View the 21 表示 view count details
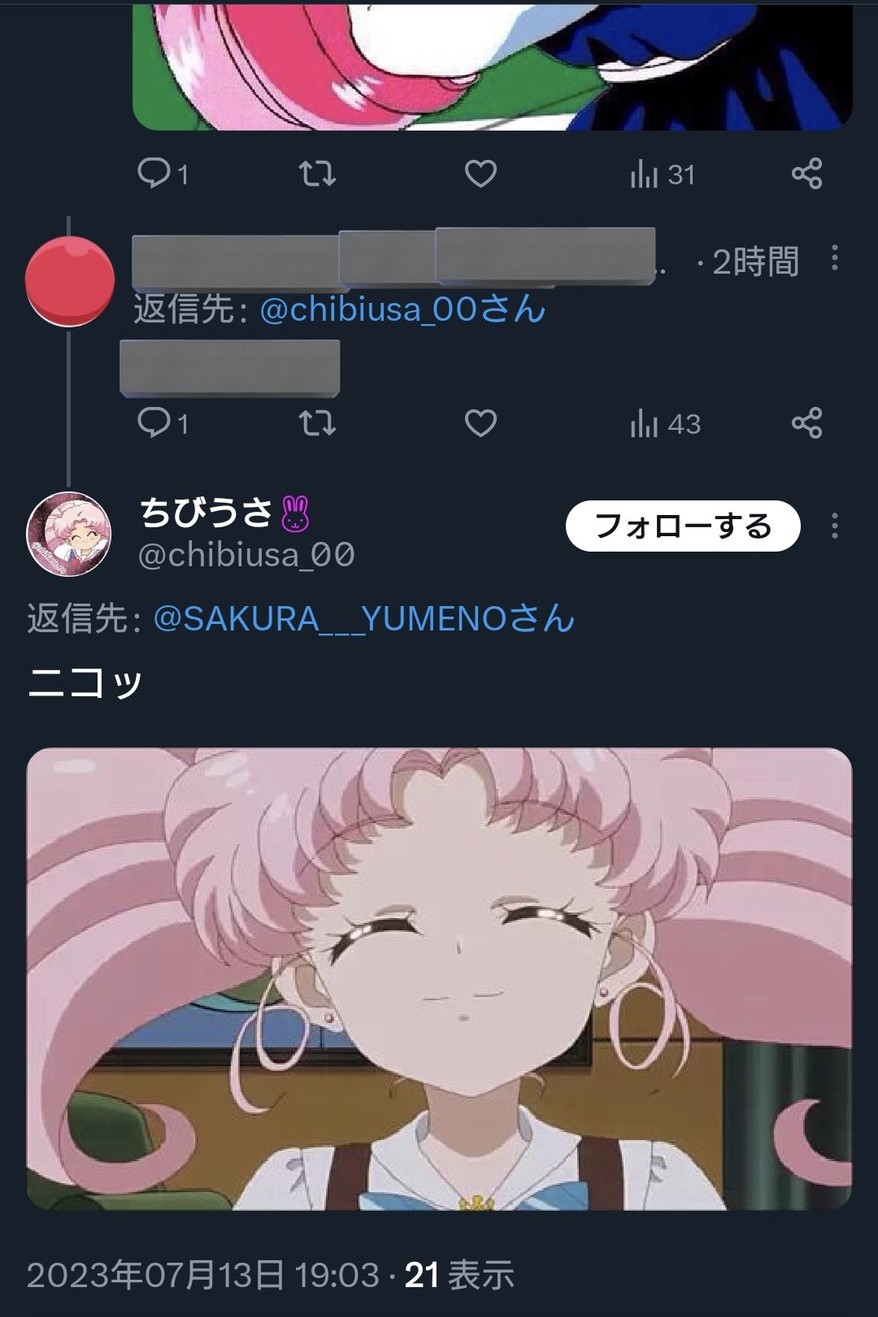Screen dimensions: 878x1317 pos(459,1275)
